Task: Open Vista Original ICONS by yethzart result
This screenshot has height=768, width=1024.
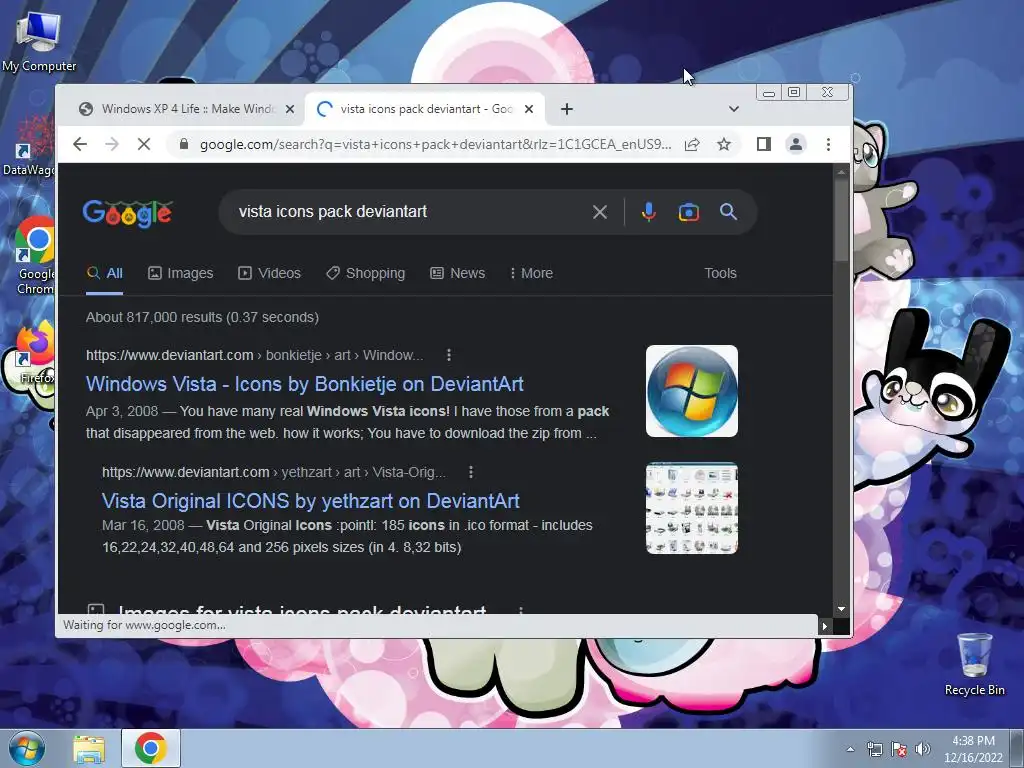Action: click(311, 501)
